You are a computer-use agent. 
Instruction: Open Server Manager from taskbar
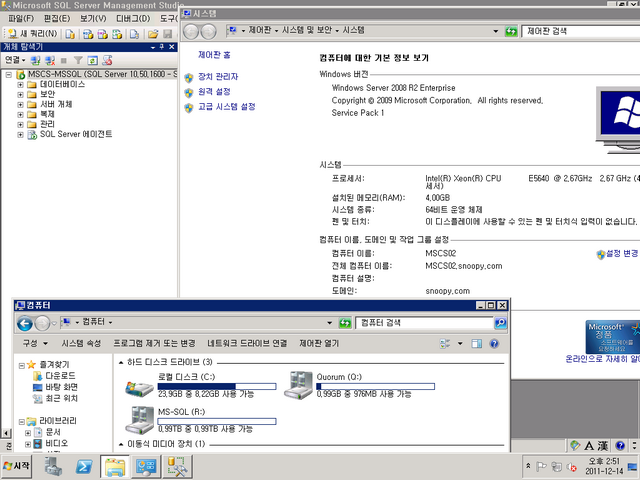coord(53,466)
